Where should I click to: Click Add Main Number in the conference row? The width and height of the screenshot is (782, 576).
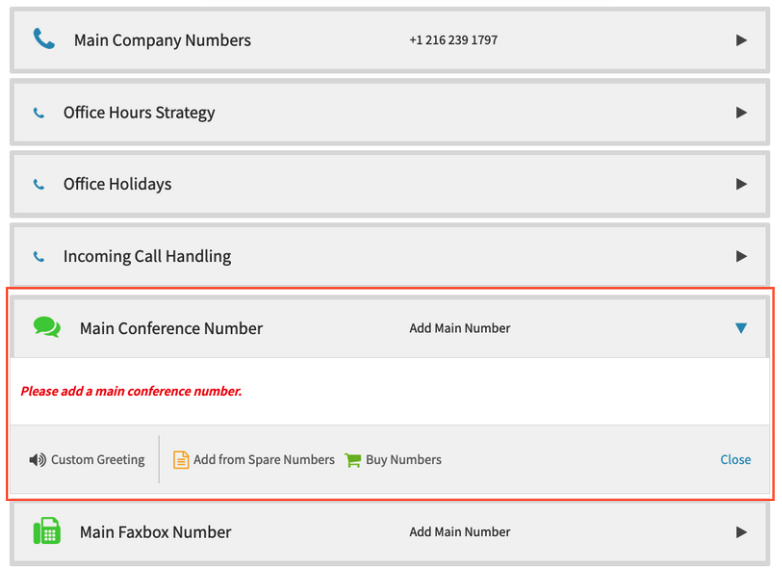click(x=459, y=328)
